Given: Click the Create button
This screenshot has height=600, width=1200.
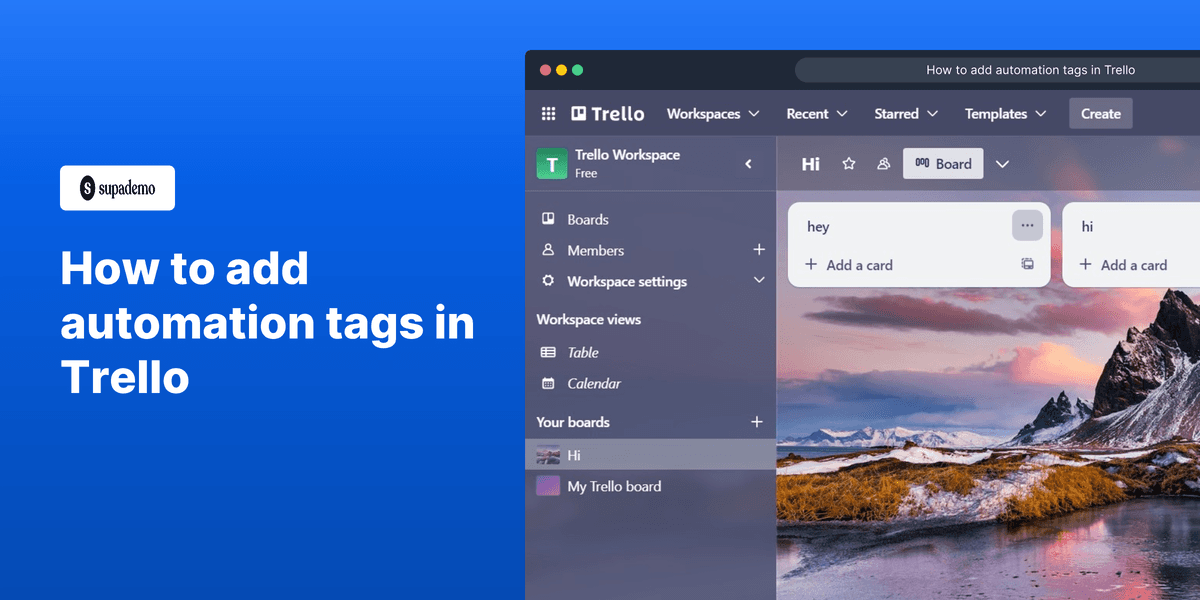Looking at the screenshot, I should click(x=1100, y=113).
